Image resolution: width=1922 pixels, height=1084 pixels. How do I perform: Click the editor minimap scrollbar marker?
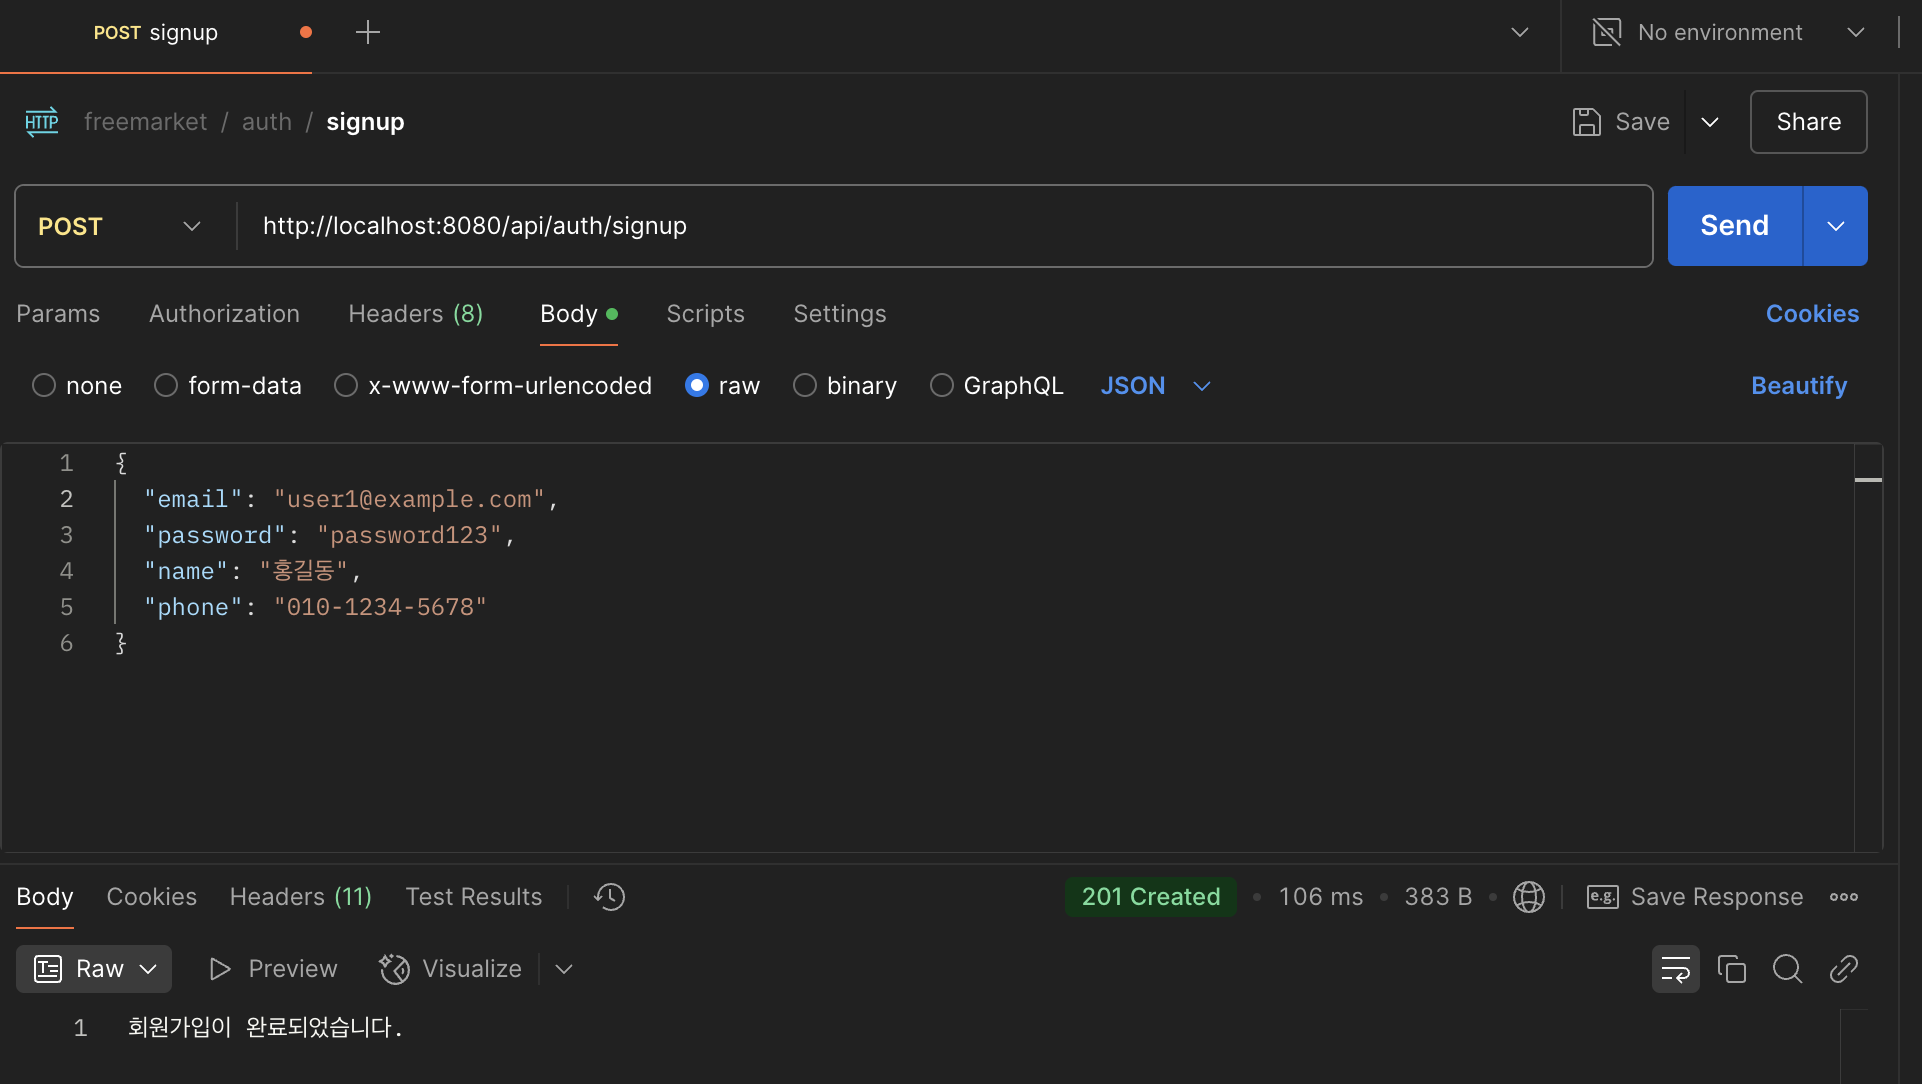coord(1867,480)
